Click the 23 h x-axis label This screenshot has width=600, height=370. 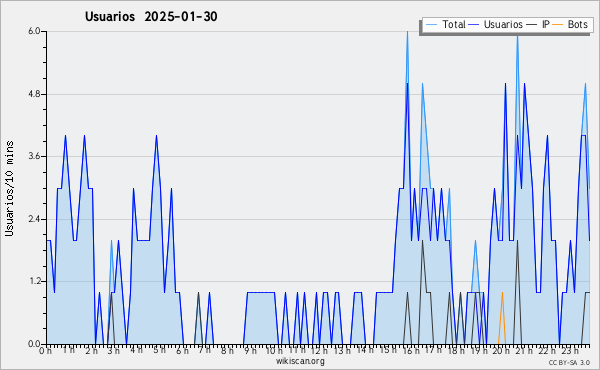[570, 351]
